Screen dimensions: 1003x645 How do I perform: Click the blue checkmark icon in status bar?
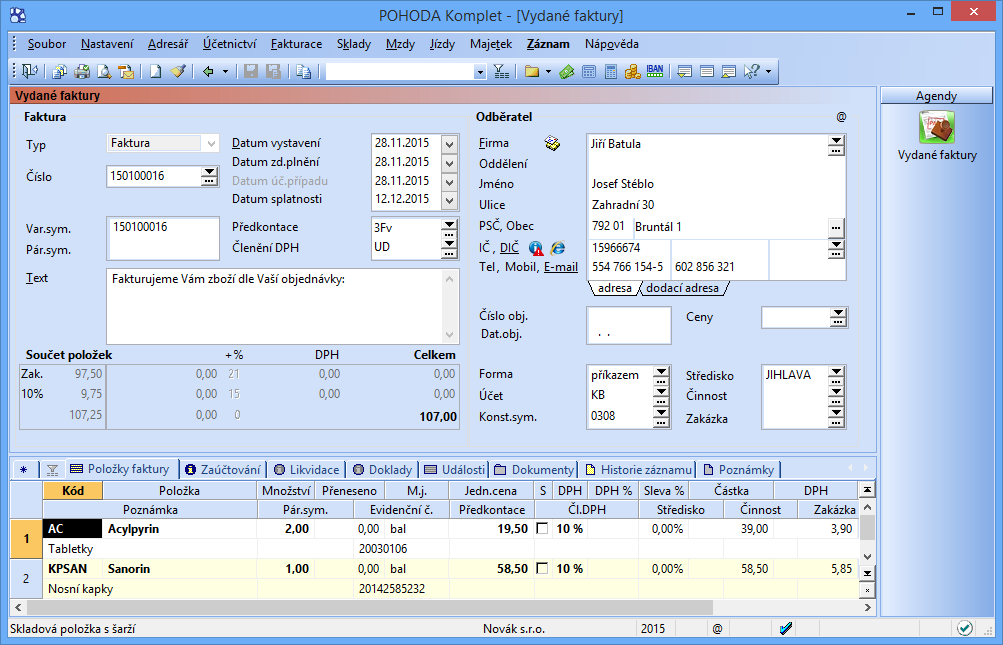[x=786, y=628]
